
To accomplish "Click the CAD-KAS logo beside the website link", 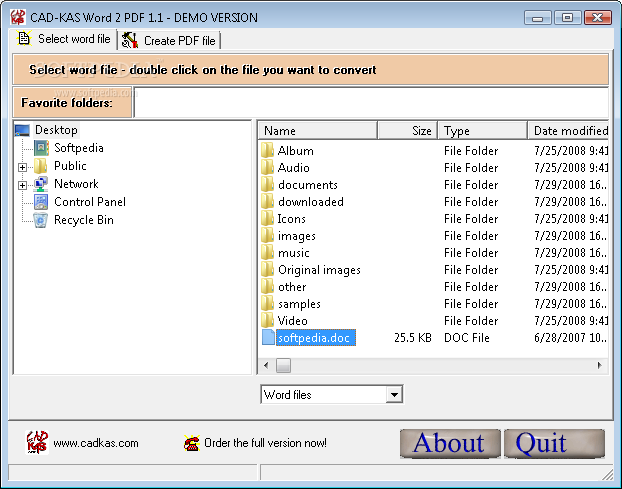I will pyautogui.click(x=36, y=442).
